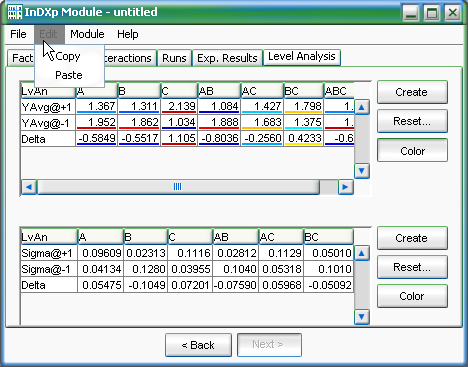The image size is (468, 367).
Task: Open the File menu
Action: (x=18, y=34)
